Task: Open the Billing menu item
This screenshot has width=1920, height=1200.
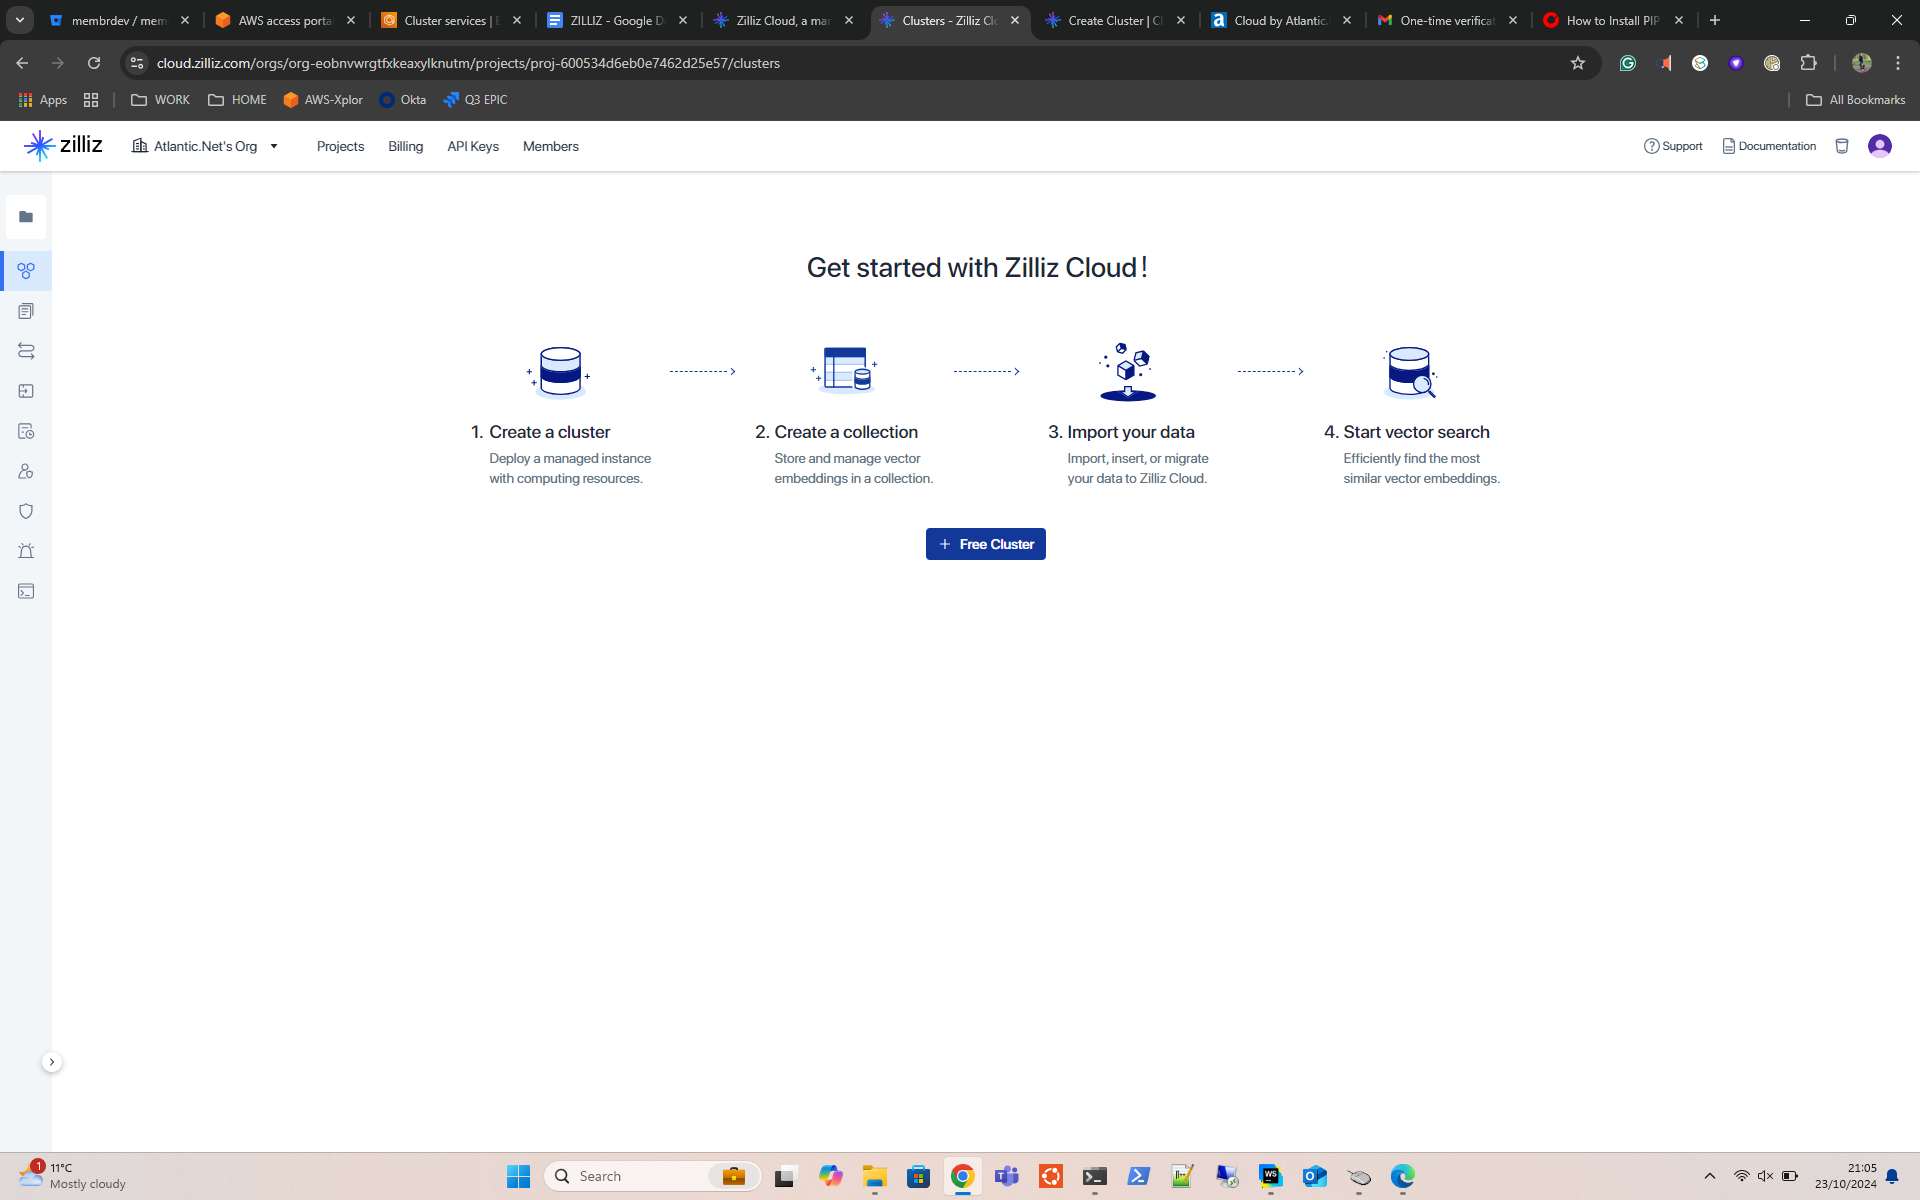Action: [405, 146]
